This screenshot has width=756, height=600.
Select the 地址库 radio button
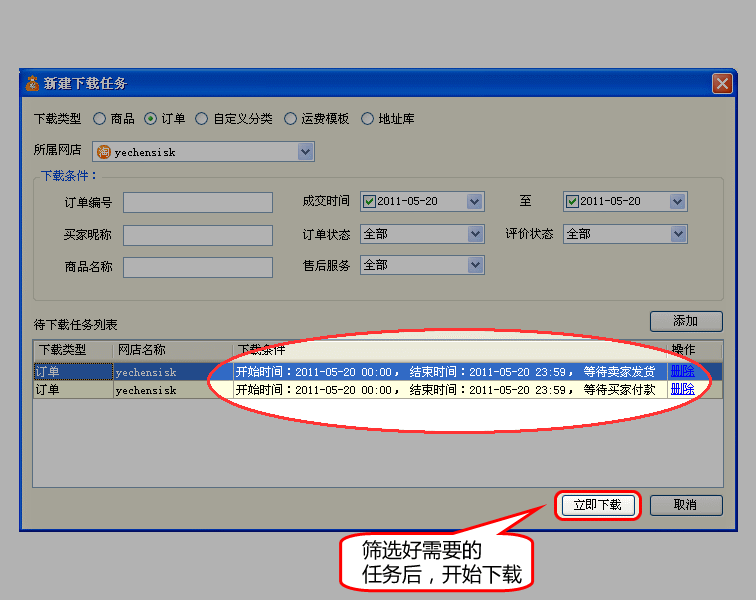[x=367, y=119]
